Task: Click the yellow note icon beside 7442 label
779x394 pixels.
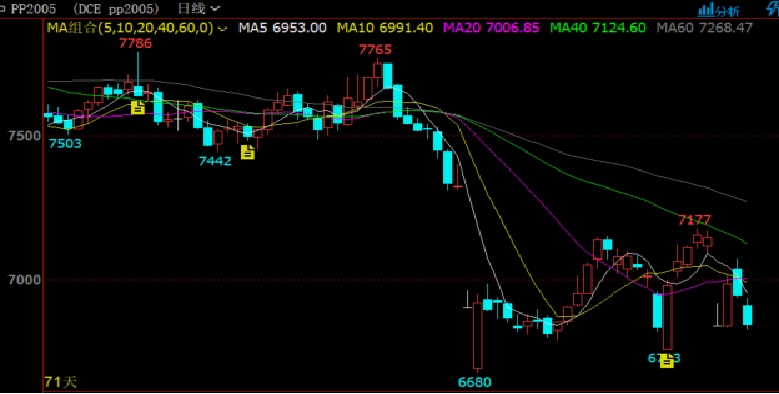Action: 247,152
